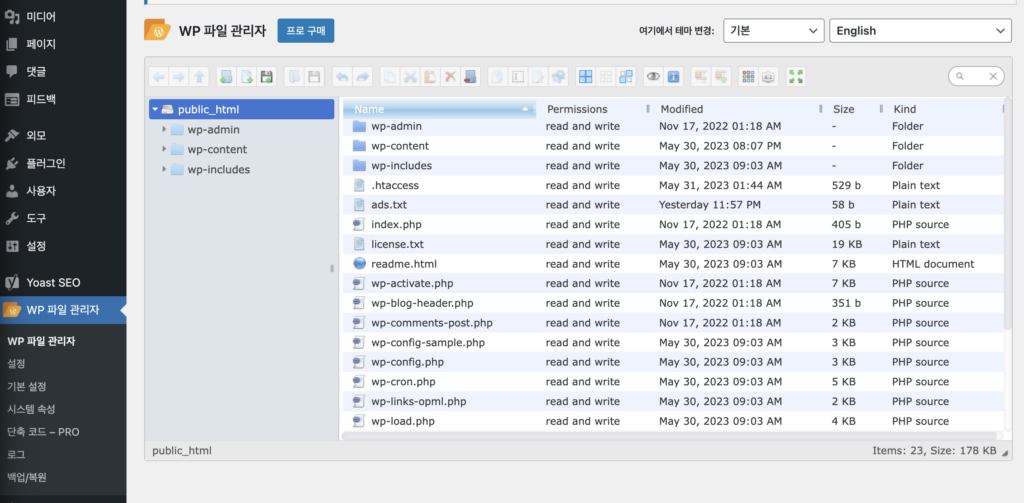Click the WP File Manager folder logo
Viewport: 1024px width, 503px height.
coord(157,30)
